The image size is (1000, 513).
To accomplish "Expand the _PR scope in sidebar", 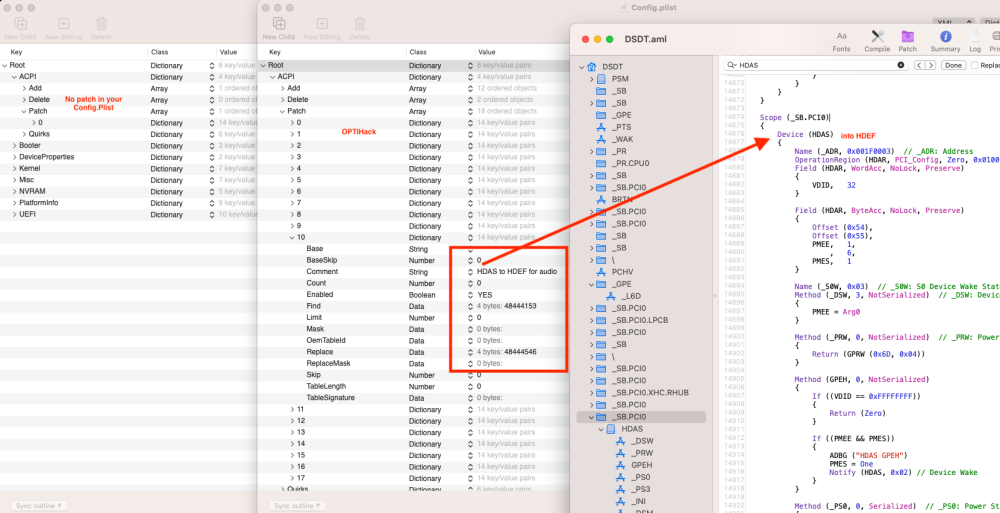I will click(x=591, y=151).
